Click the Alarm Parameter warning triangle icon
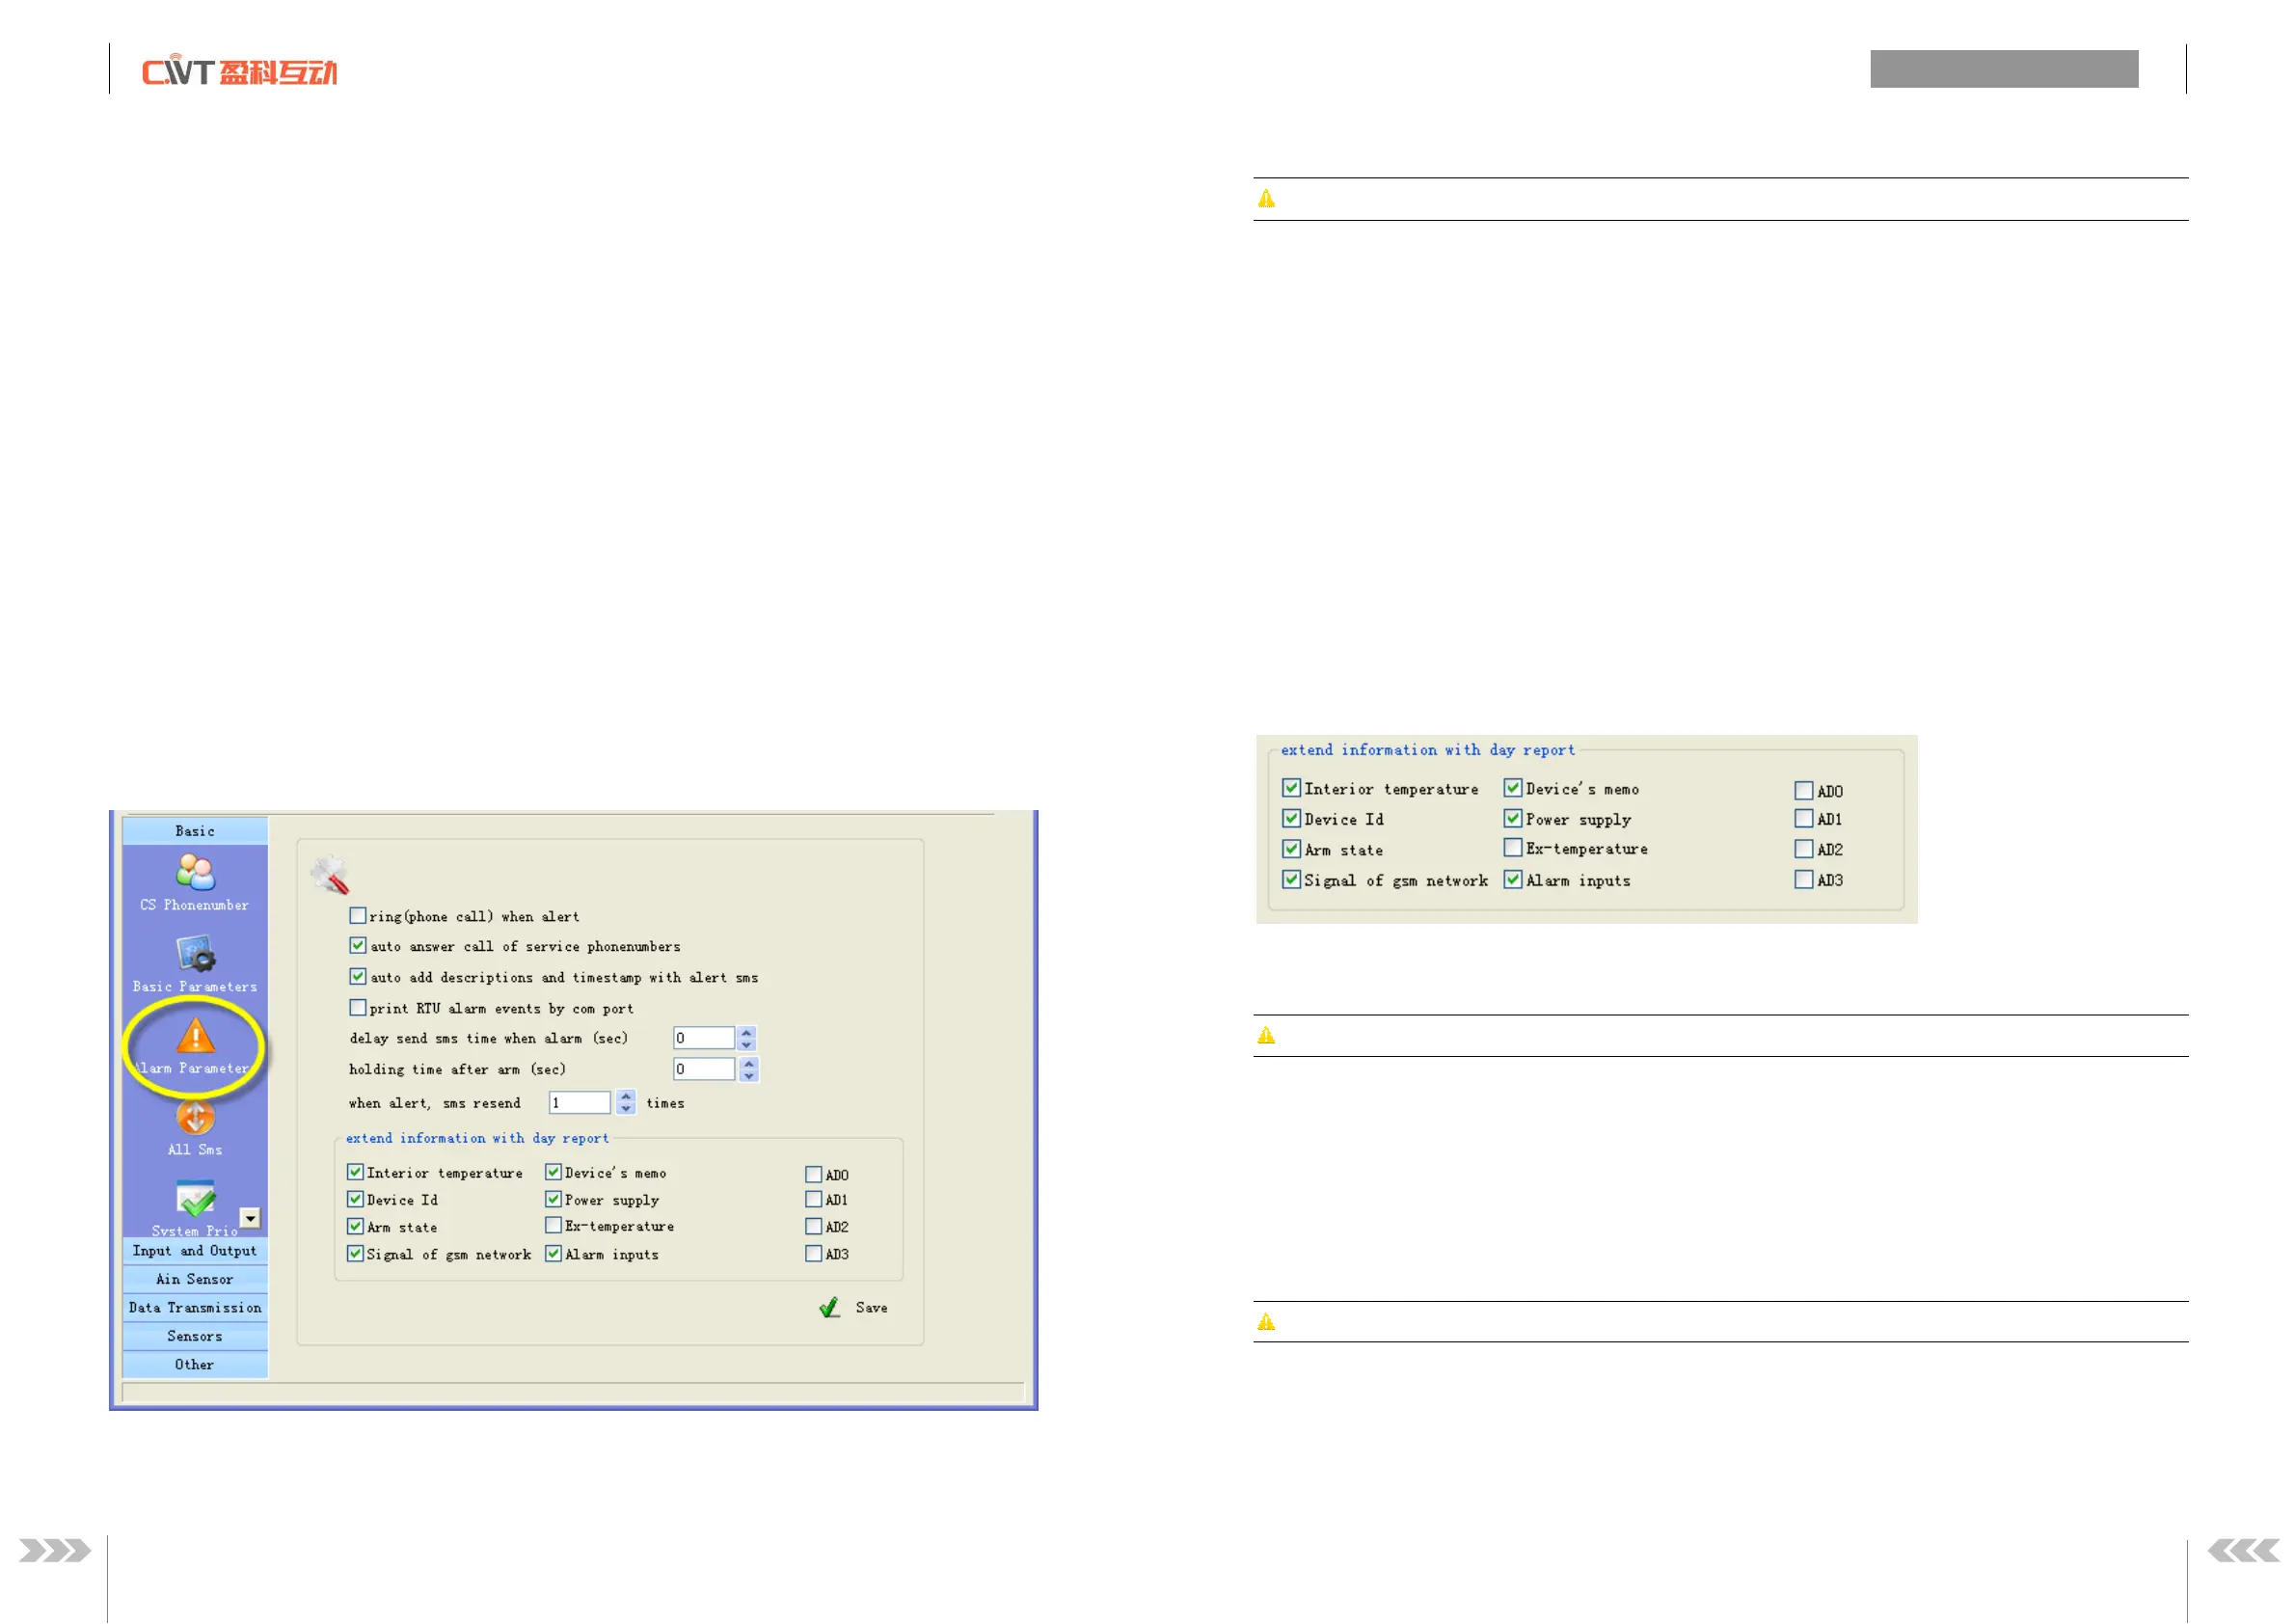2295x1624 pixels. [196, 1036]
